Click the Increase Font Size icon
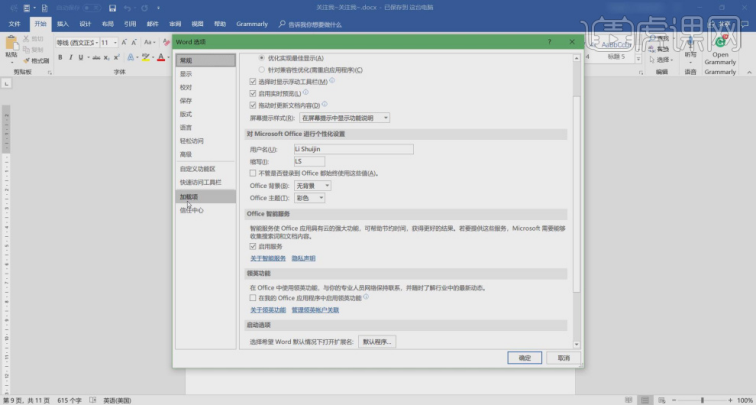The image size is (756, 405). click(124, 42)
